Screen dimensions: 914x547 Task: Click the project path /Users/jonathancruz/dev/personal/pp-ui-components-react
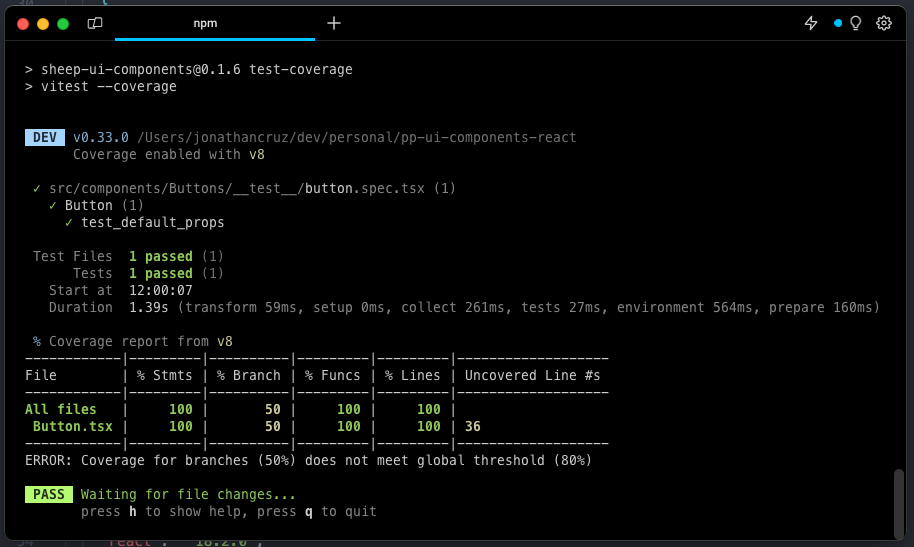click(x=357, y=138)
